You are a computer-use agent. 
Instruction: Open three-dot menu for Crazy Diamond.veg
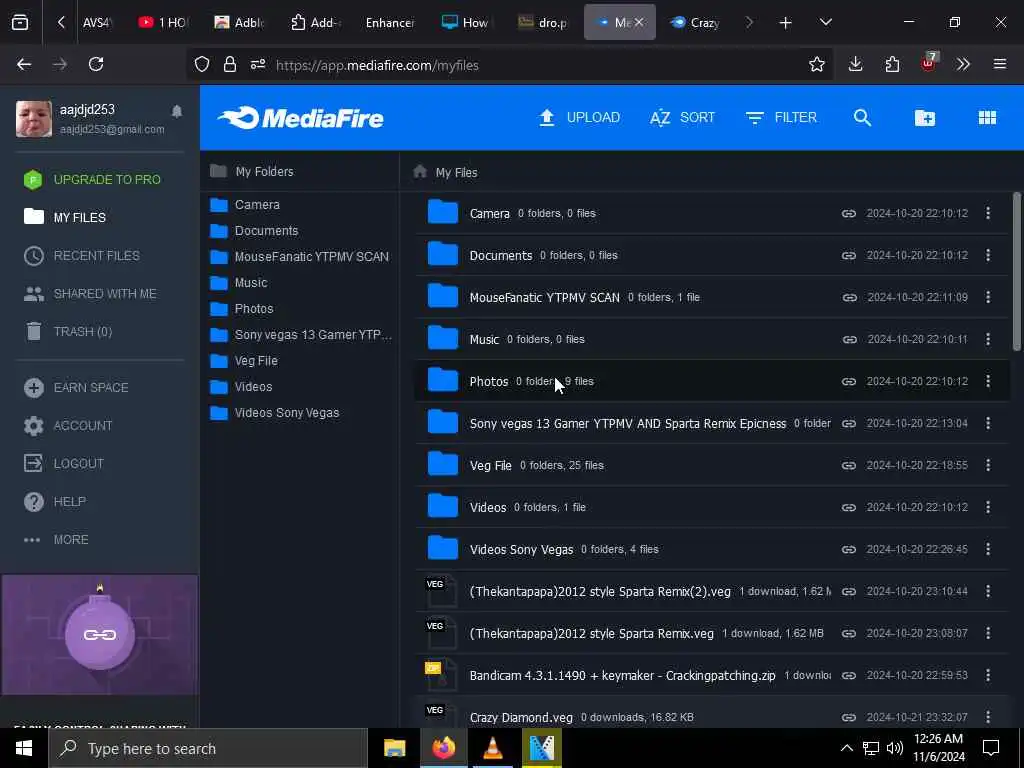coord(987,716)
